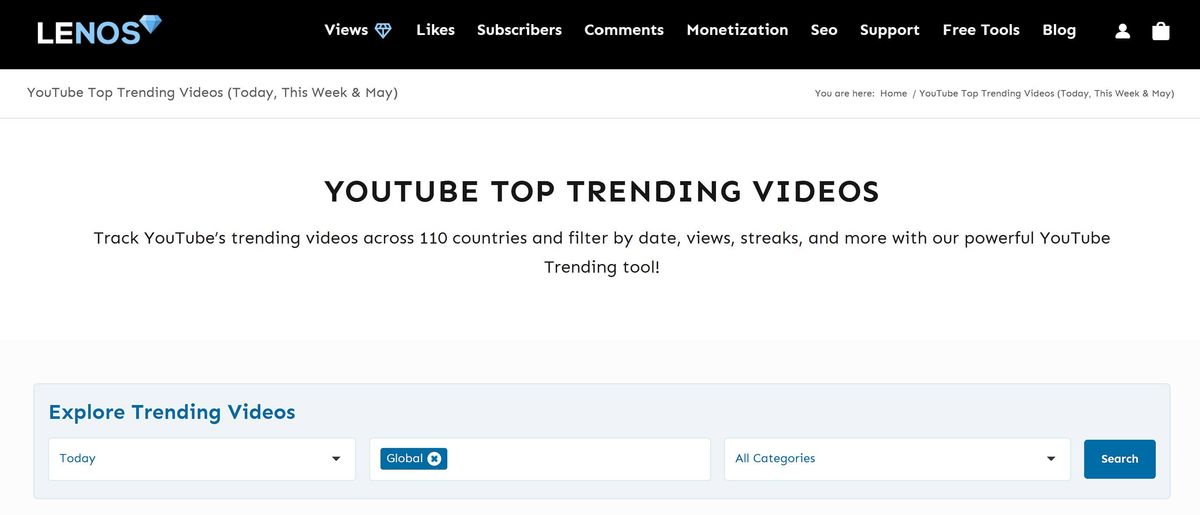Go to the Subscribers menu item
1200x515 pixels.
point(519,30)
